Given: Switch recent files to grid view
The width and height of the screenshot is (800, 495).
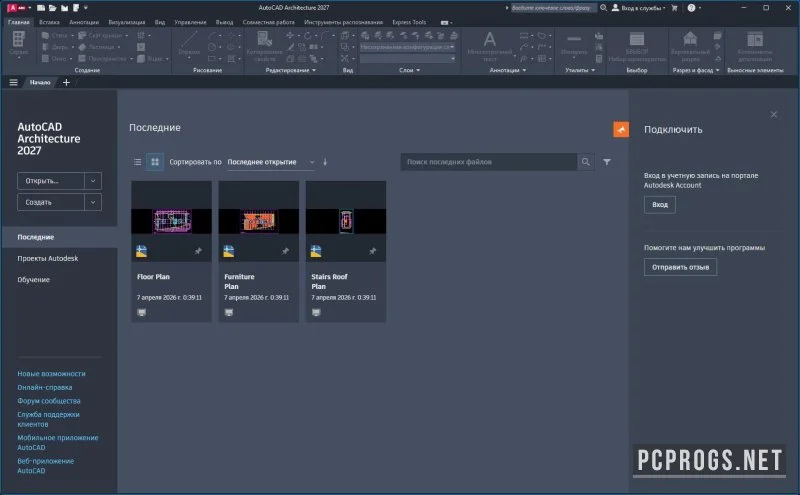Looking at the screenshot, I should pyautogui.click(x=155, y=162).
